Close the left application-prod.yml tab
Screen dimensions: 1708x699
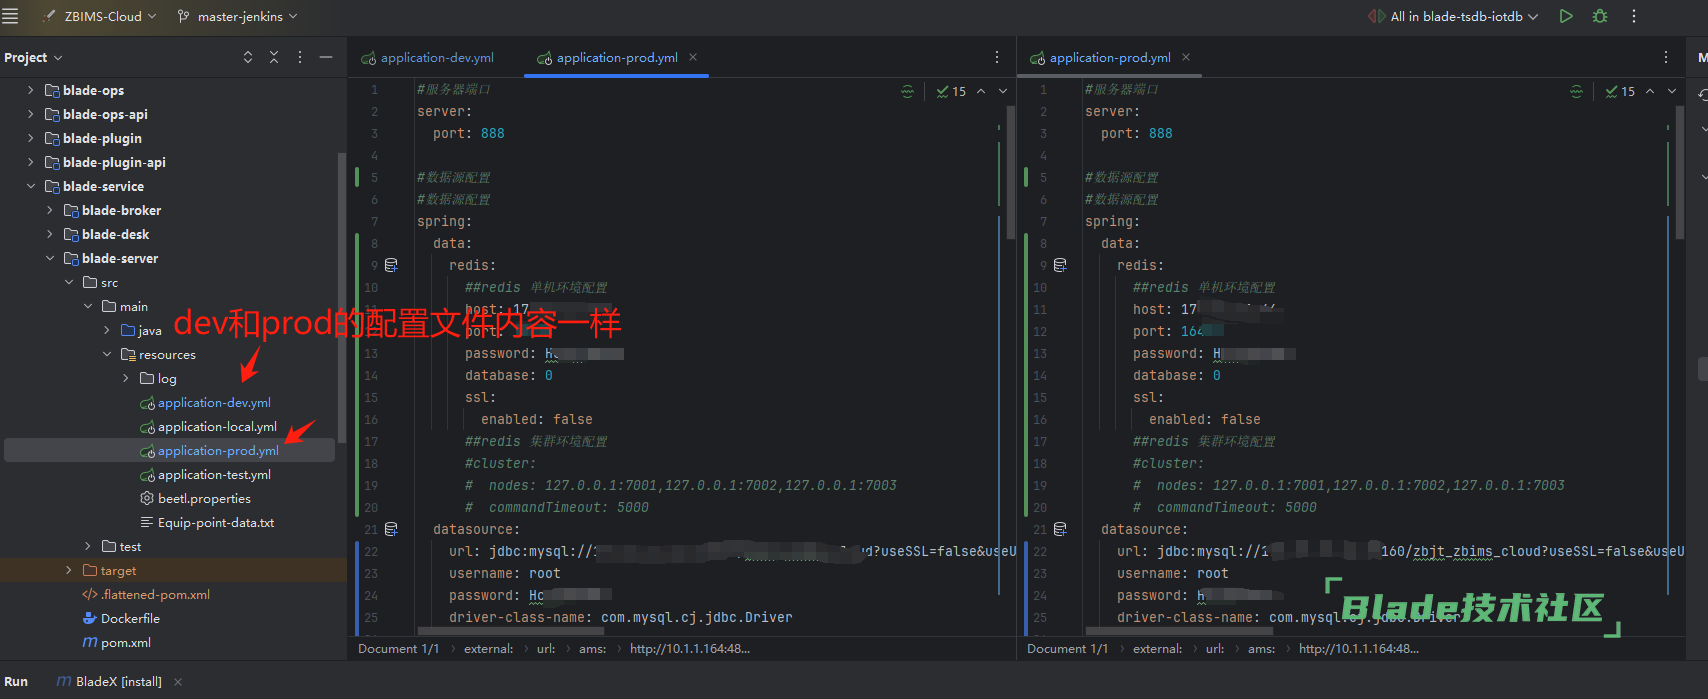pos(693,57)
